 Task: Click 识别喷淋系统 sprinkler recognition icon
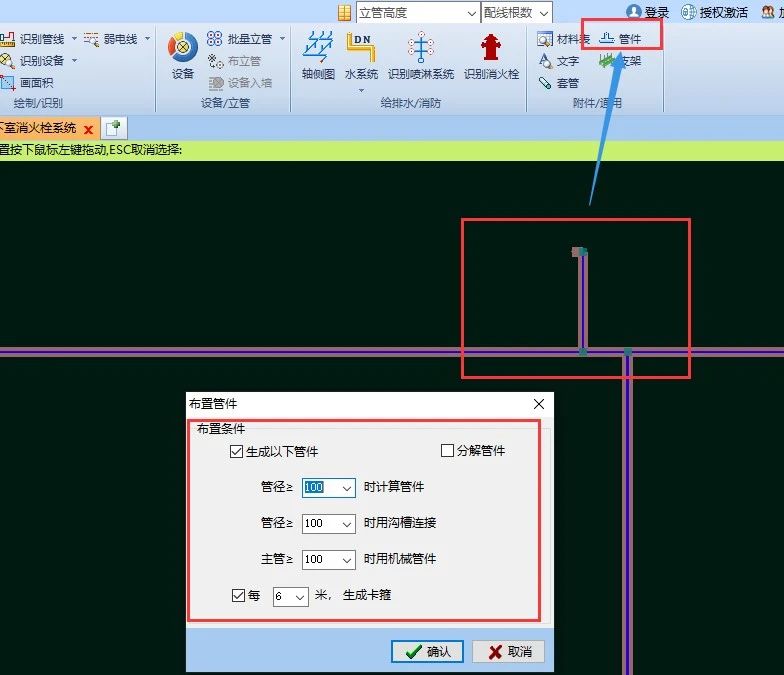tap(421, 54)
